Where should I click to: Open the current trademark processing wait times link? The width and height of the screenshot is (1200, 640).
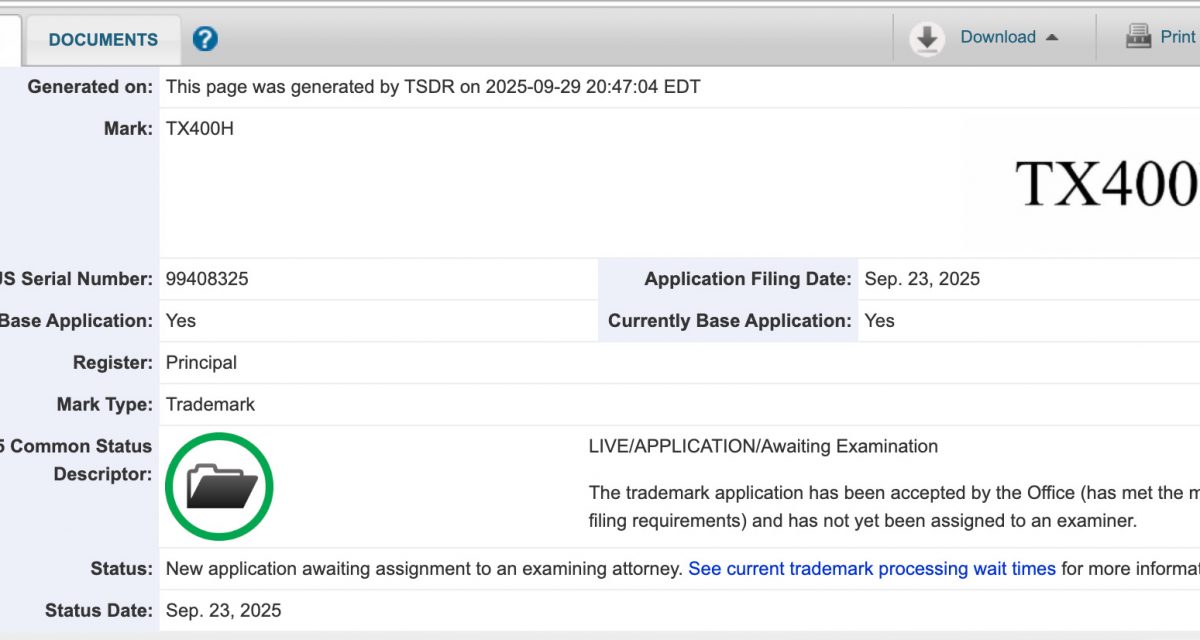[871, 569]
